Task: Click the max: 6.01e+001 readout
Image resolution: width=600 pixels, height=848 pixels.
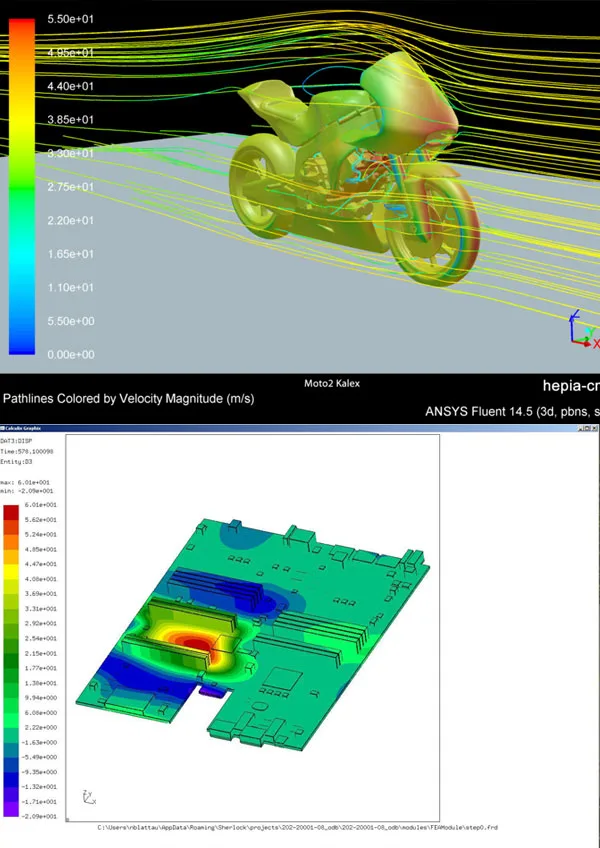Action: 27,482
